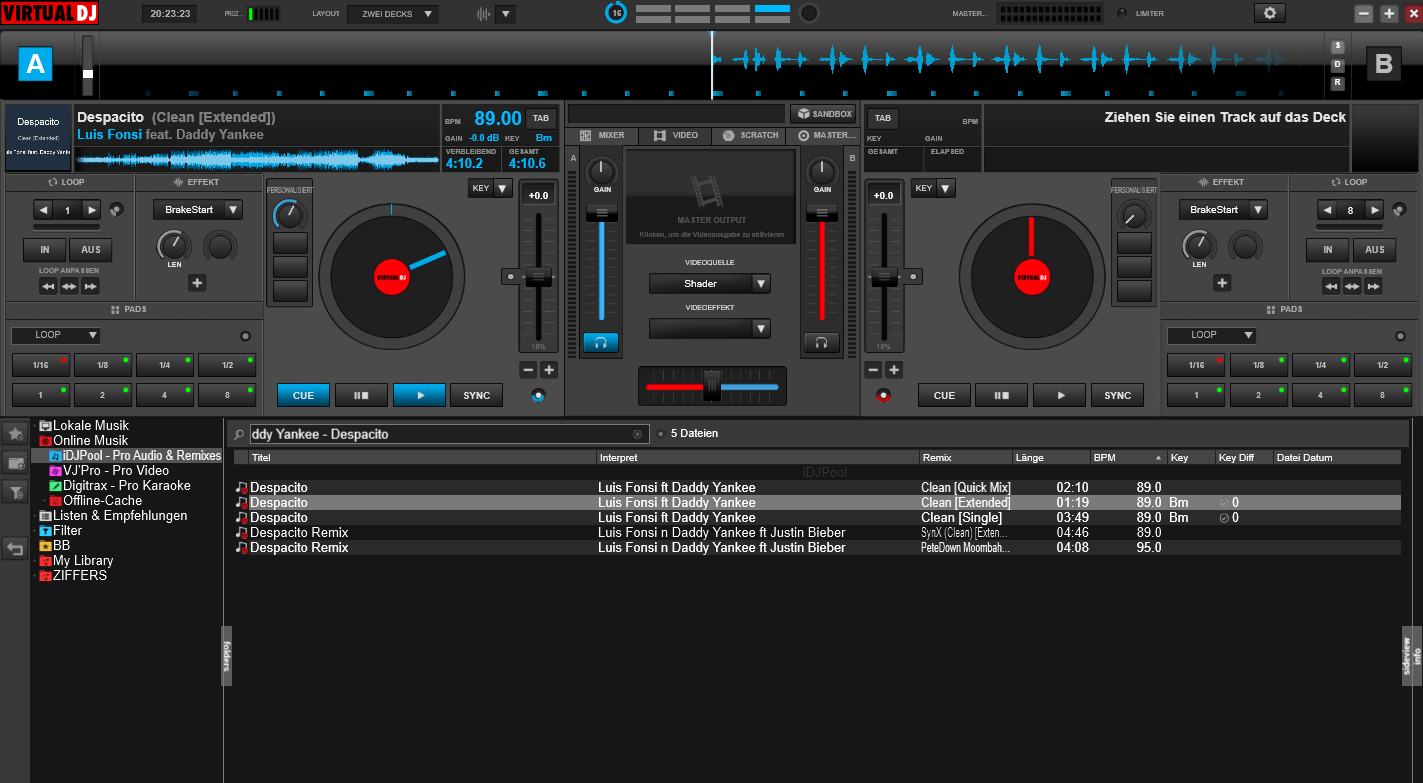Click the left sidebar favorites star icon

point(15,433)
